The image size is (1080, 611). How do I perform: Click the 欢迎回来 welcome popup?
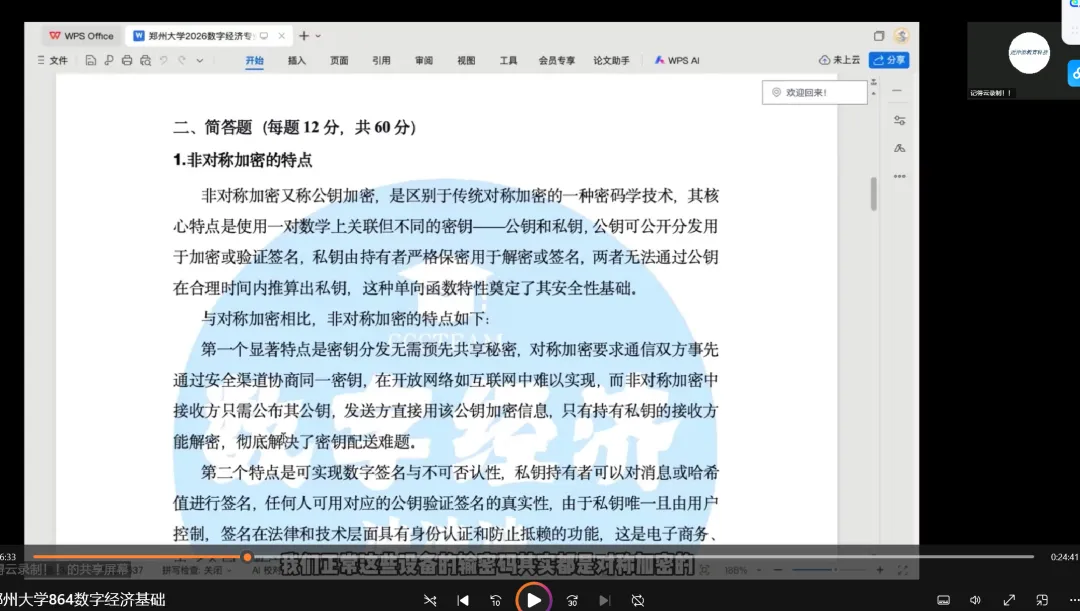pos(814,92)
